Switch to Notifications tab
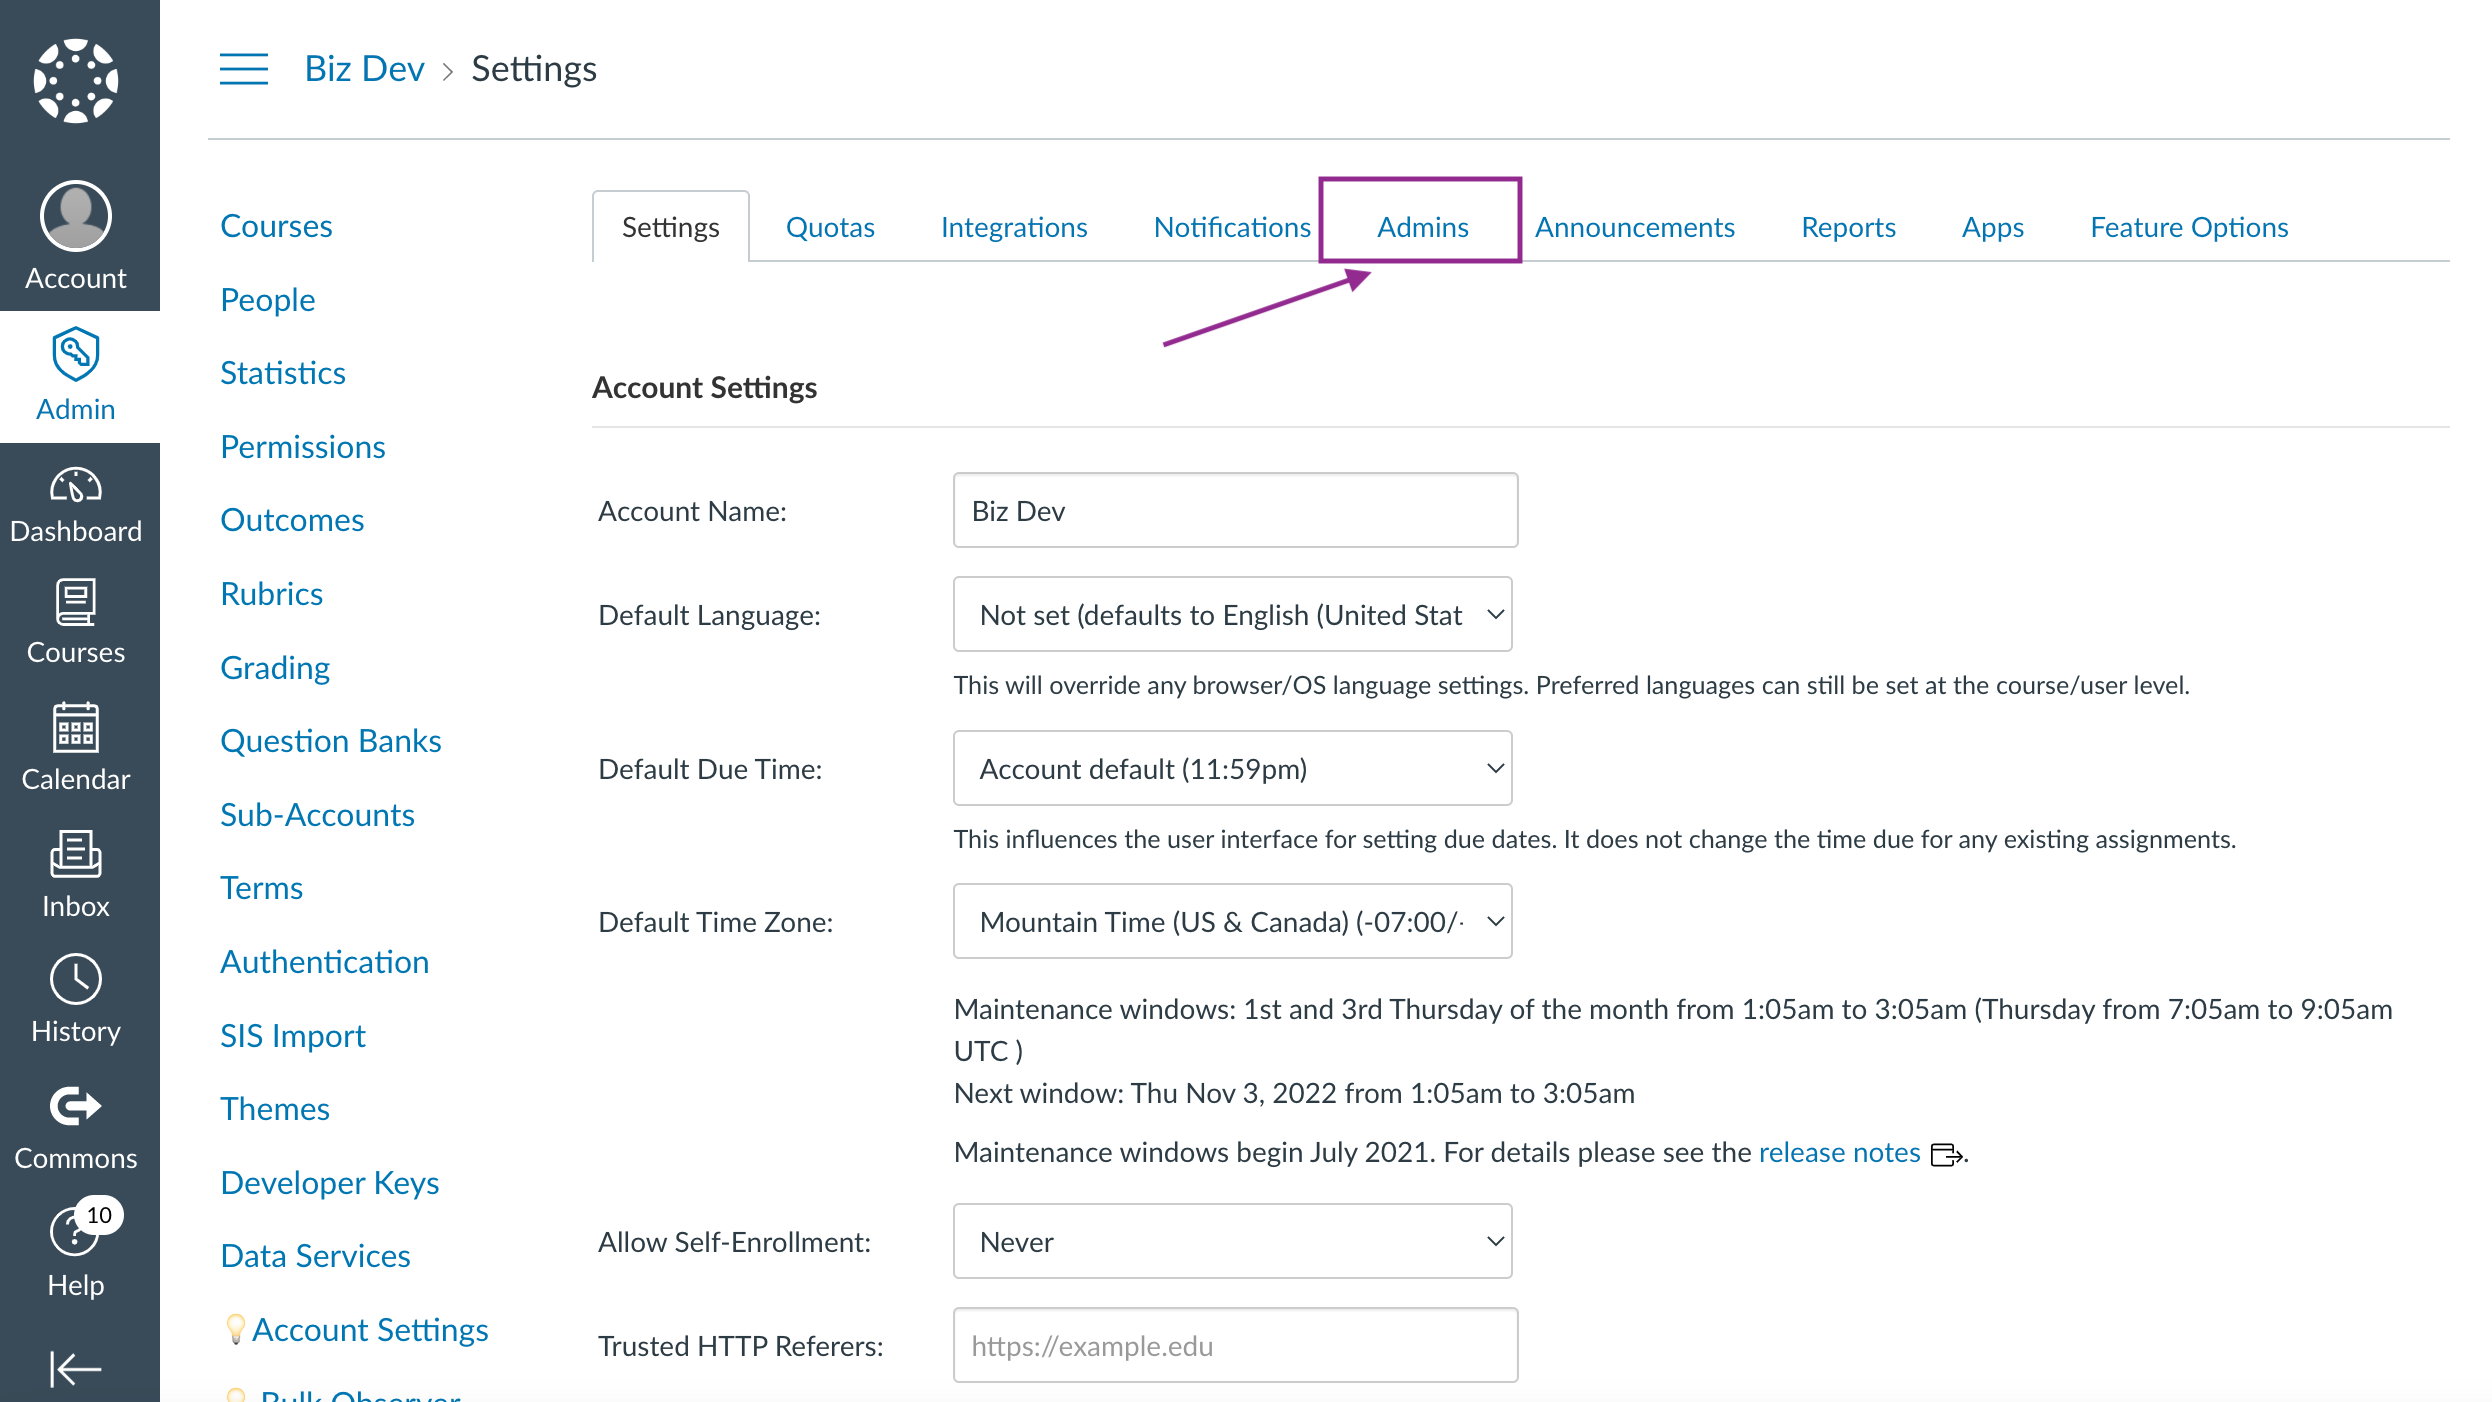 point(1231,226)
